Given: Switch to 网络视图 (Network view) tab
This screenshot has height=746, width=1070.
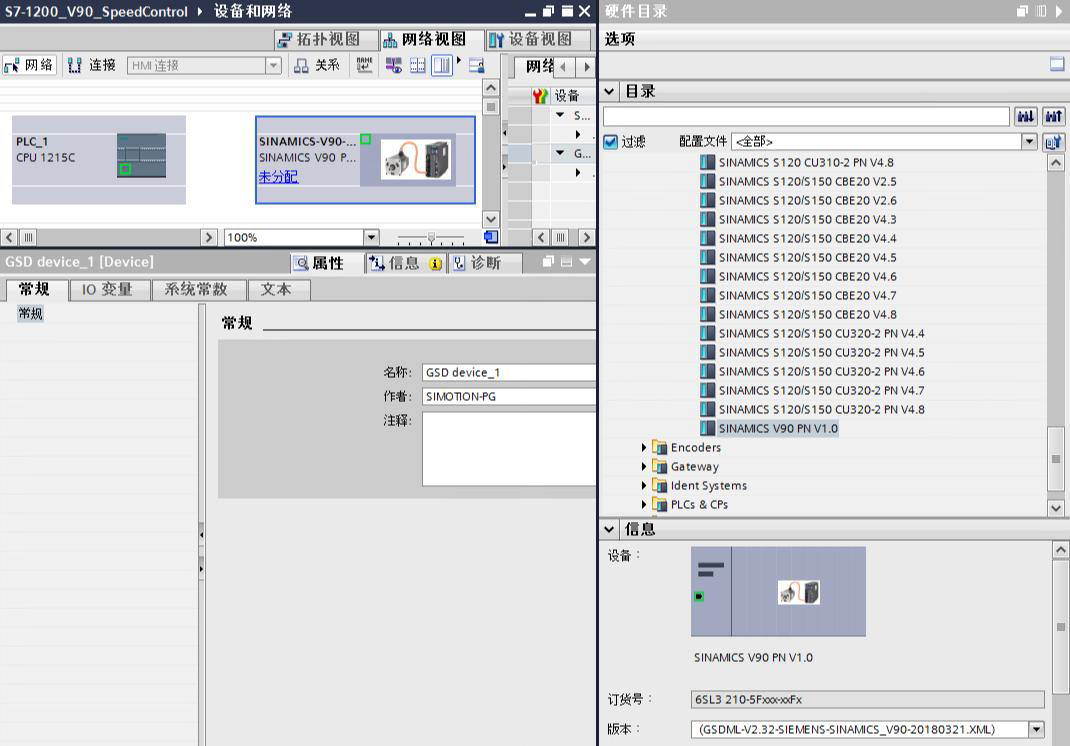Looking at the screenshot, I should pyautogui.click(x=432, y=40).
